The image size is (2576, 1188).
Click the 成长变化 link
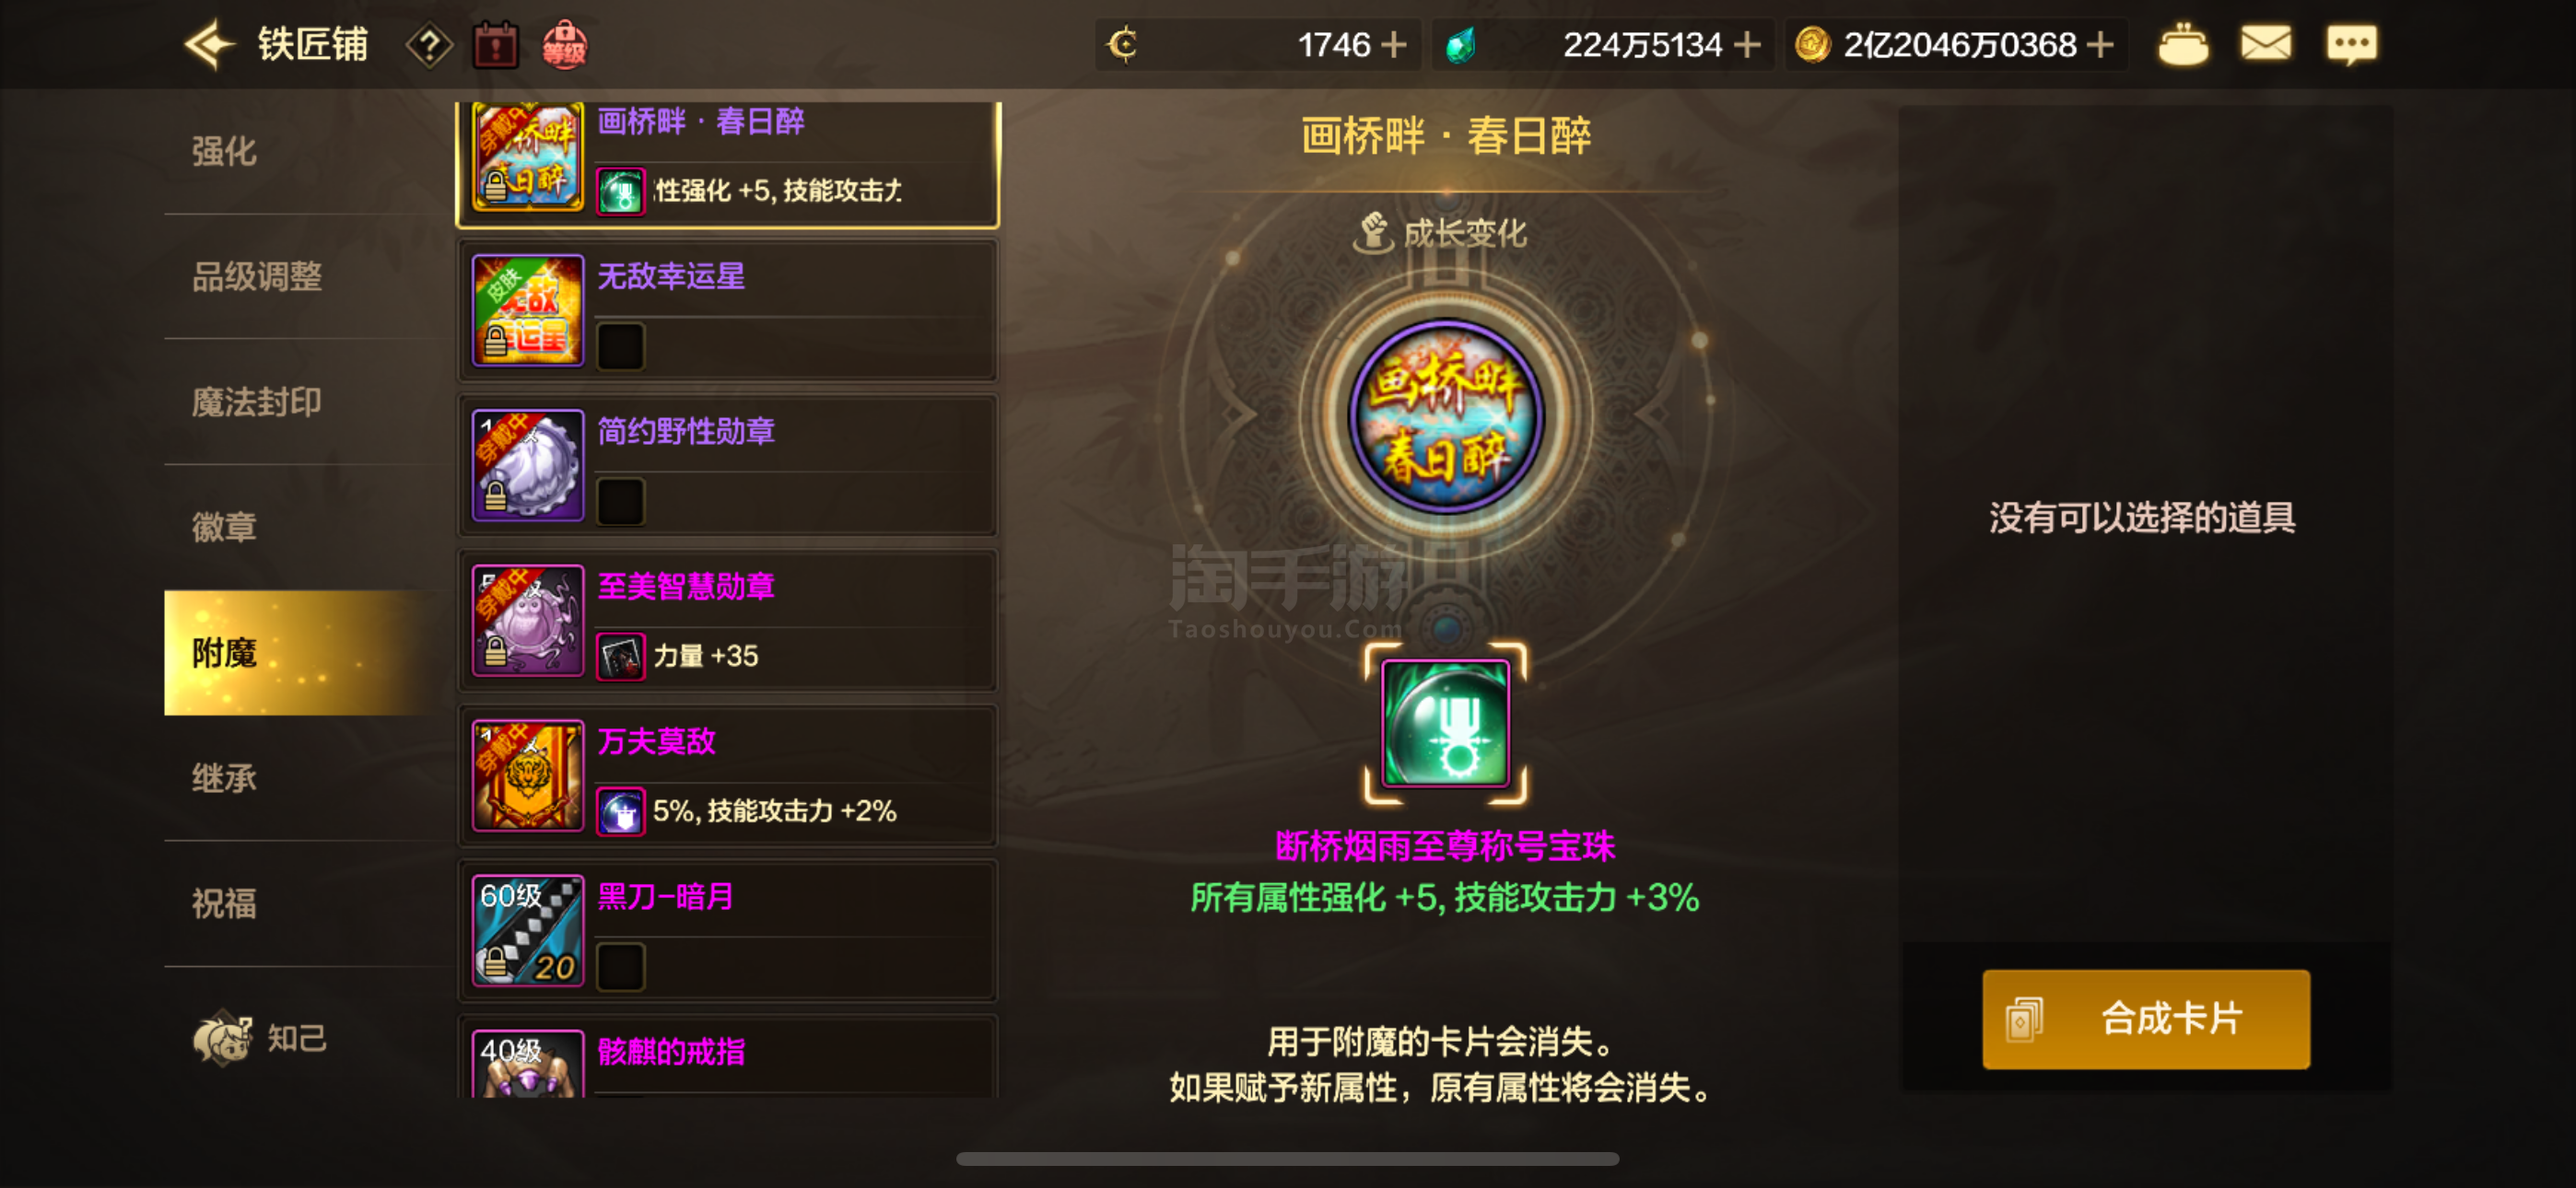(1440, 233)
